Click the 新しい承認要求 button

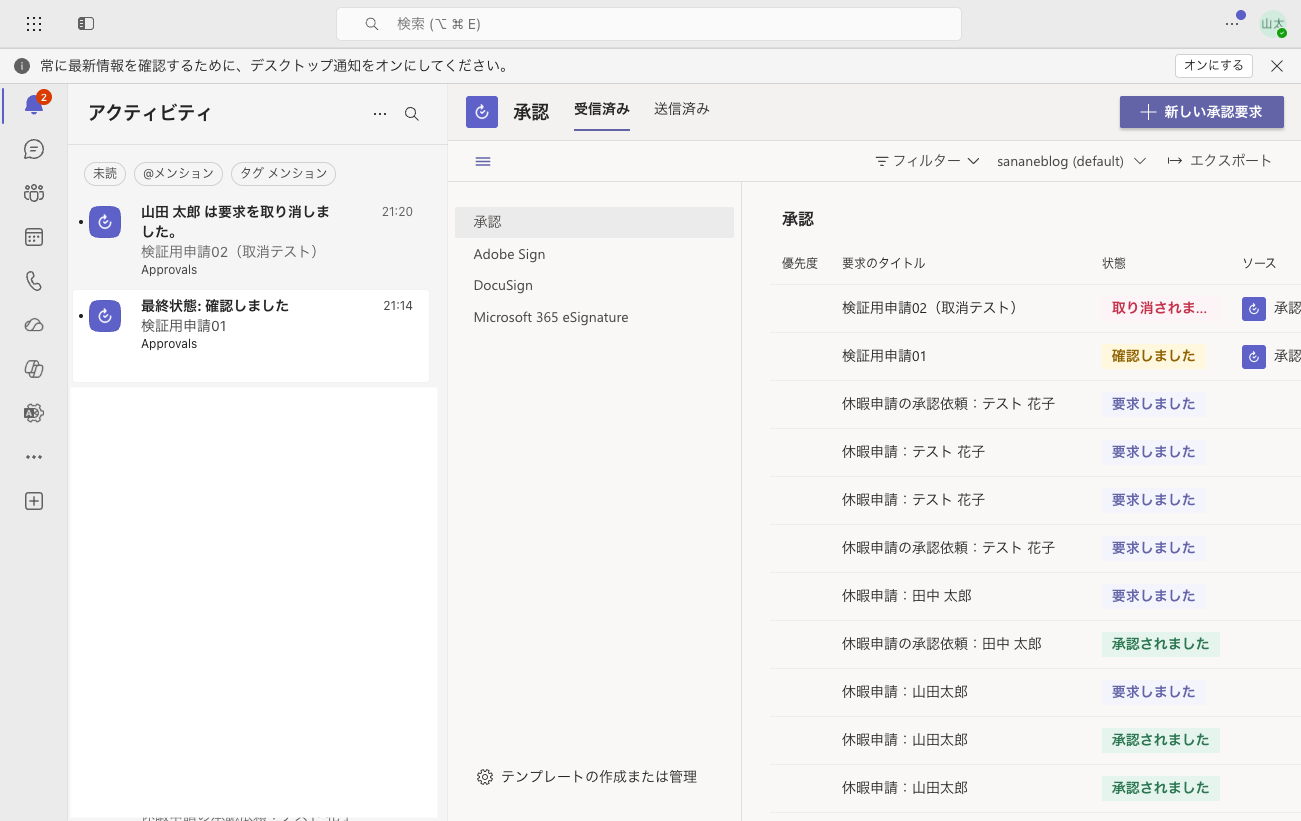(x=1201, y=112)
